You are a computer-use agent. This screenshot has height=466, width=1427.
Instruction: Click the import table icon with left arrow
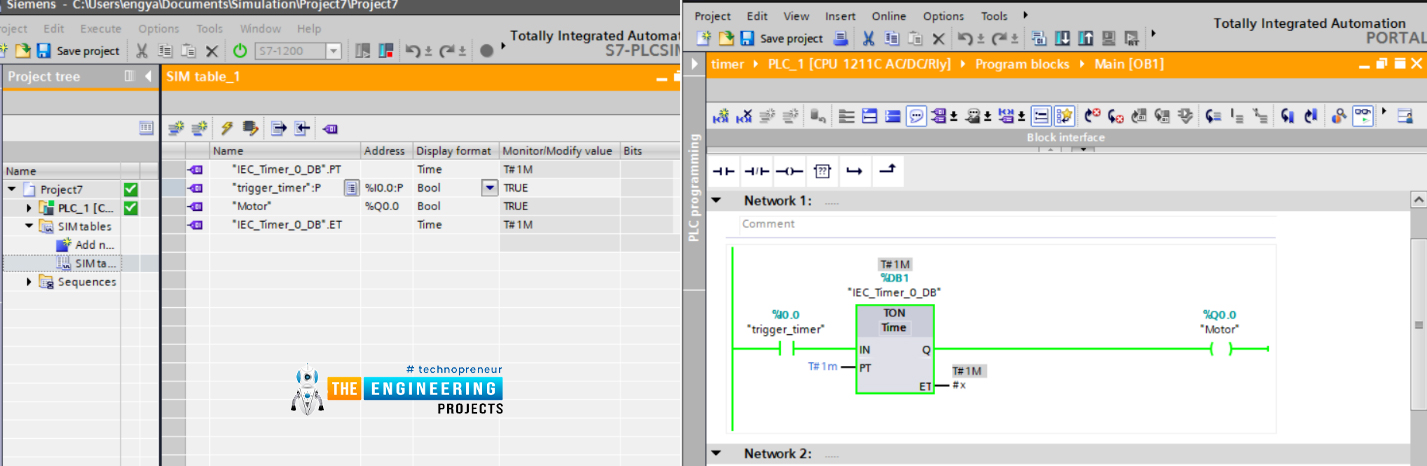coord(301,128)
